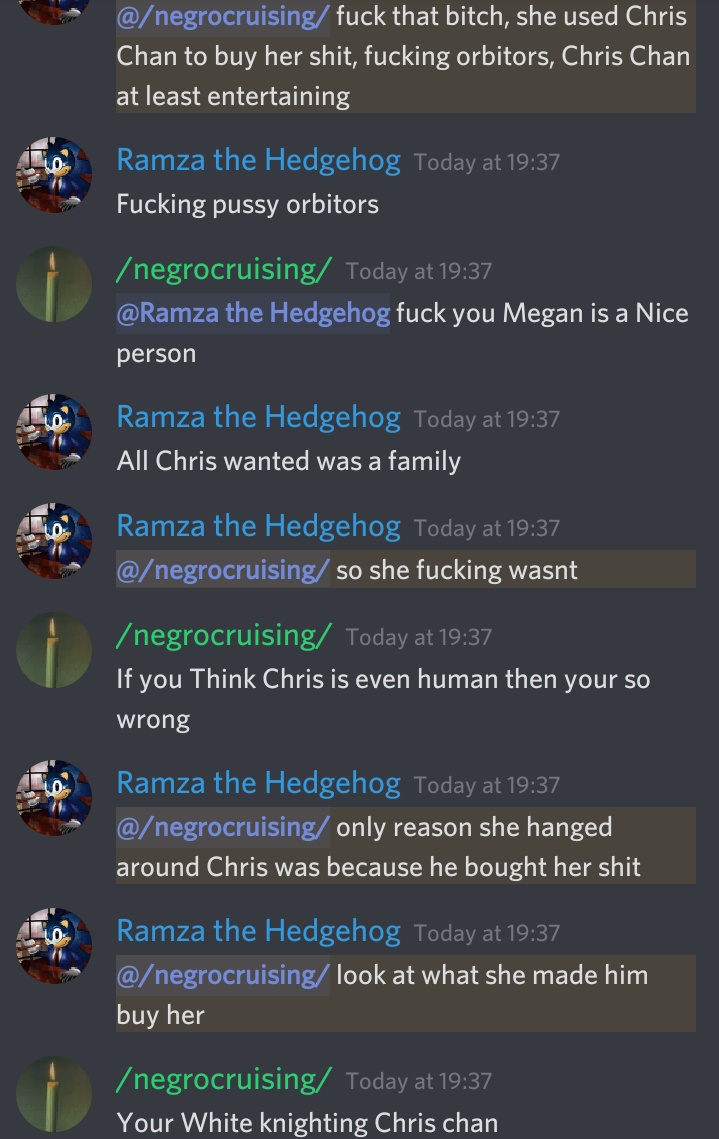Open username above 'Fucking pussy orbitors' message
The width and height of the screenshot is (719, 1139).
(259, 161)
